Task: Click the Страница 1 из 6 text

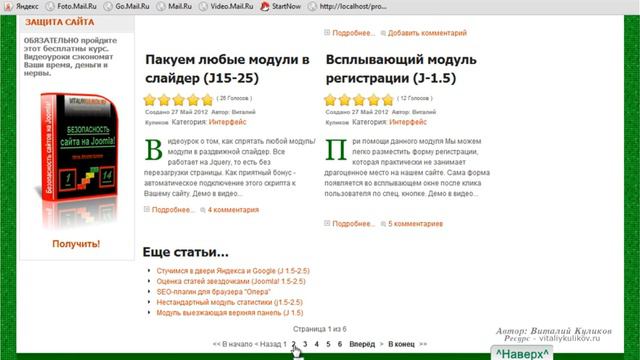Action: pyautogui.click(x=320, y=329)
